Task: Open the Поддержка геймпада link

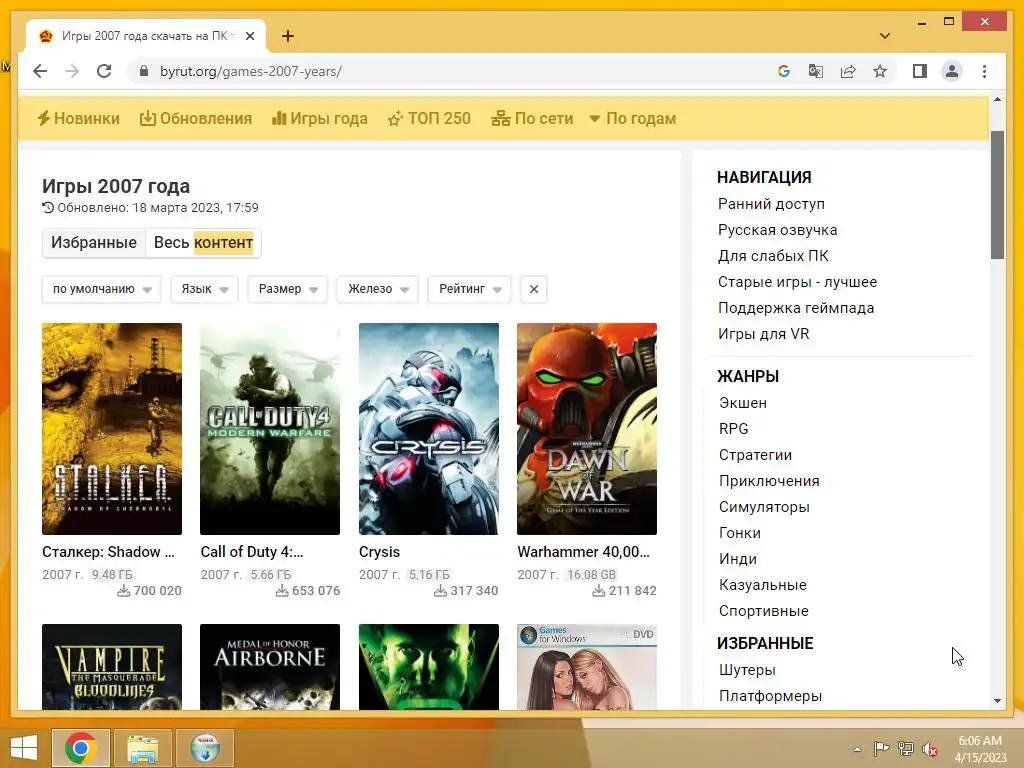Action: 796,308
